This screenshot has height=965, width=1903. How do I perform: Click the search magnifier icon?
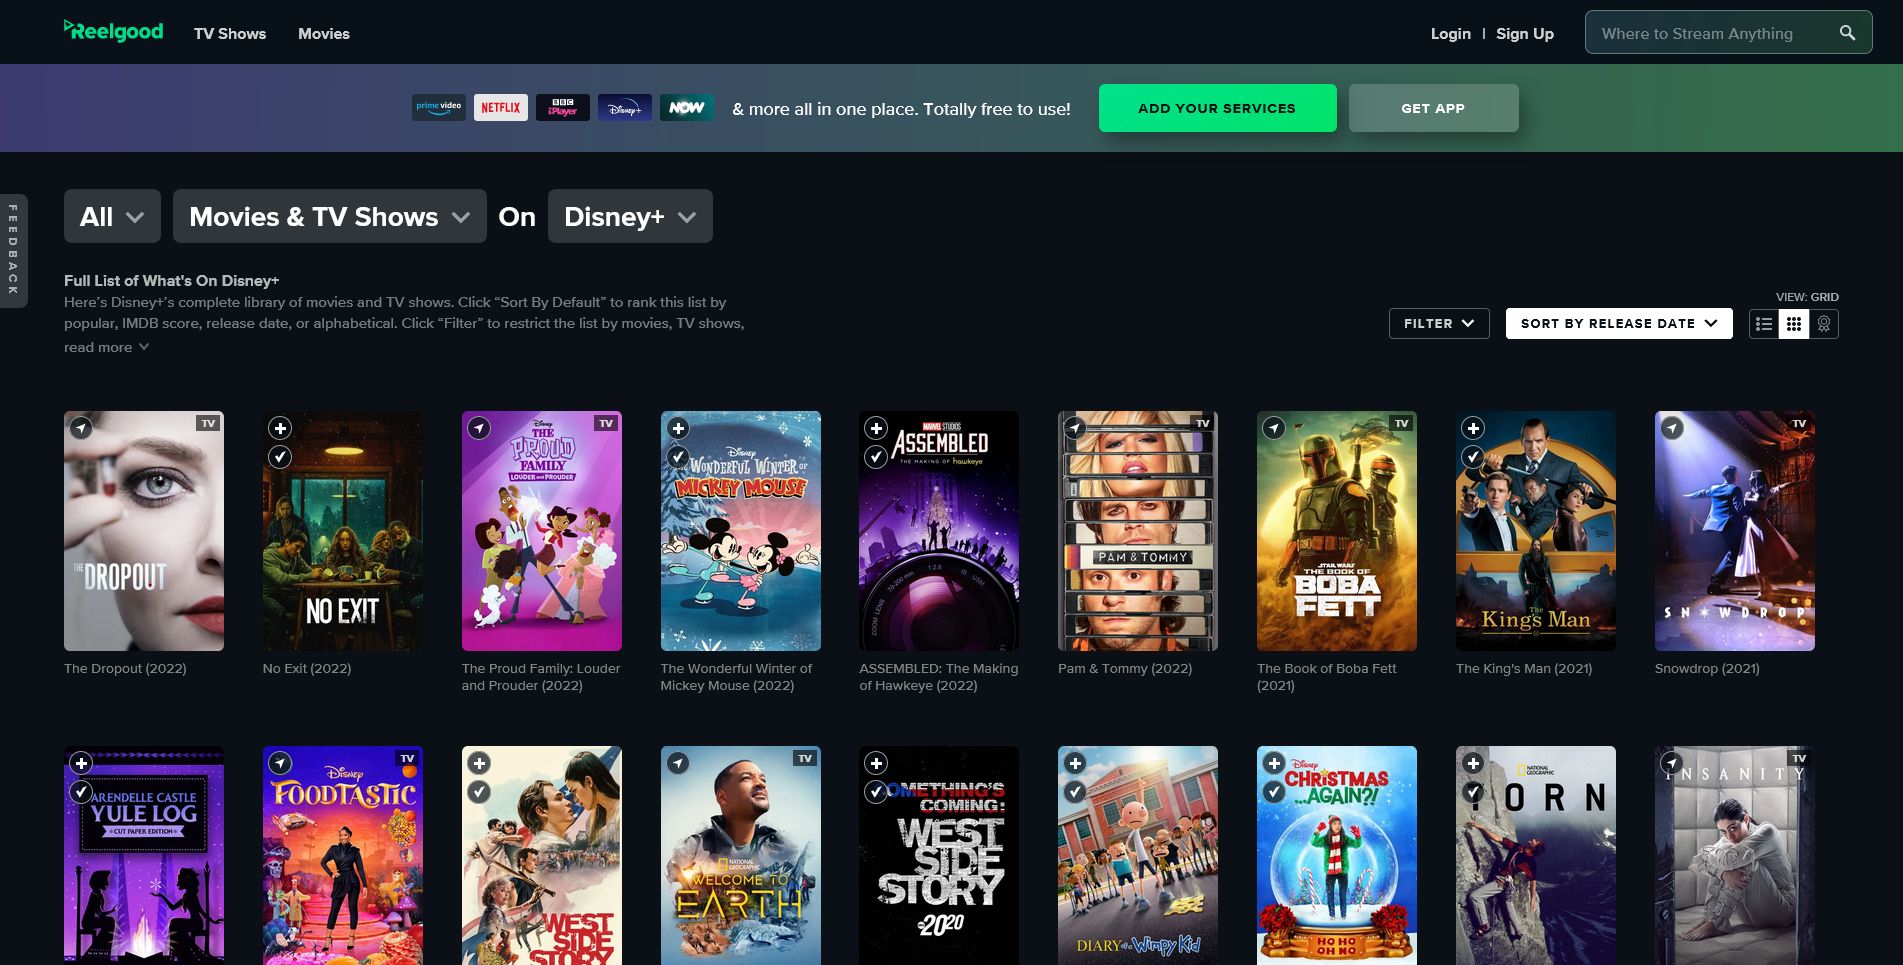[x=1848, y=32]
